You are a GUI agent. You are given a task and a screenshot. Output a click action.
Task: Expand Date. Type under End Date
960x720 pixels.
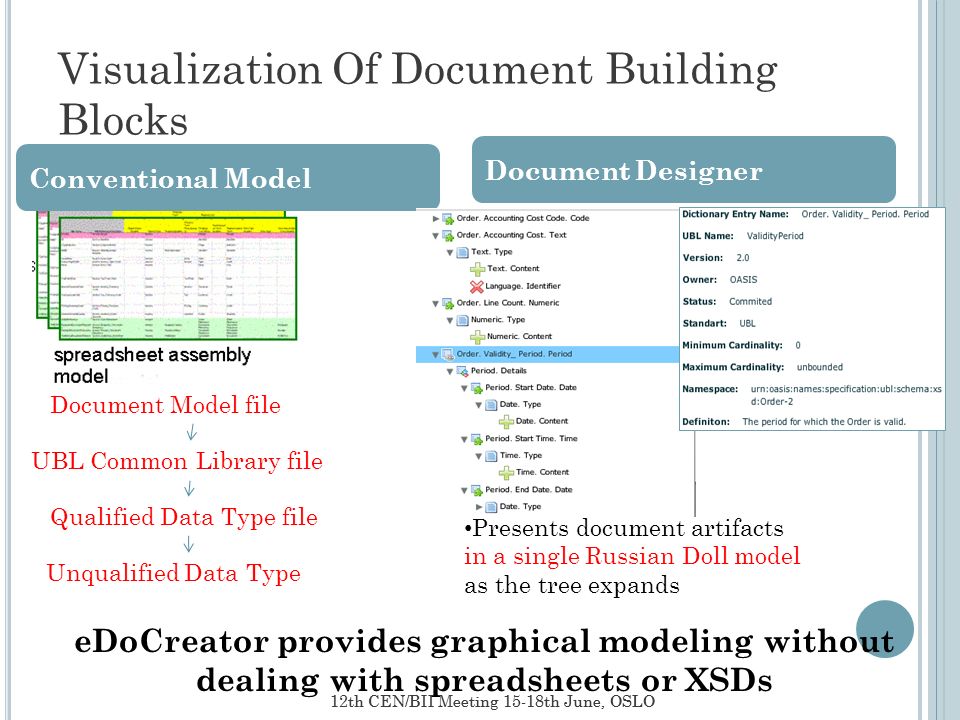479,507
